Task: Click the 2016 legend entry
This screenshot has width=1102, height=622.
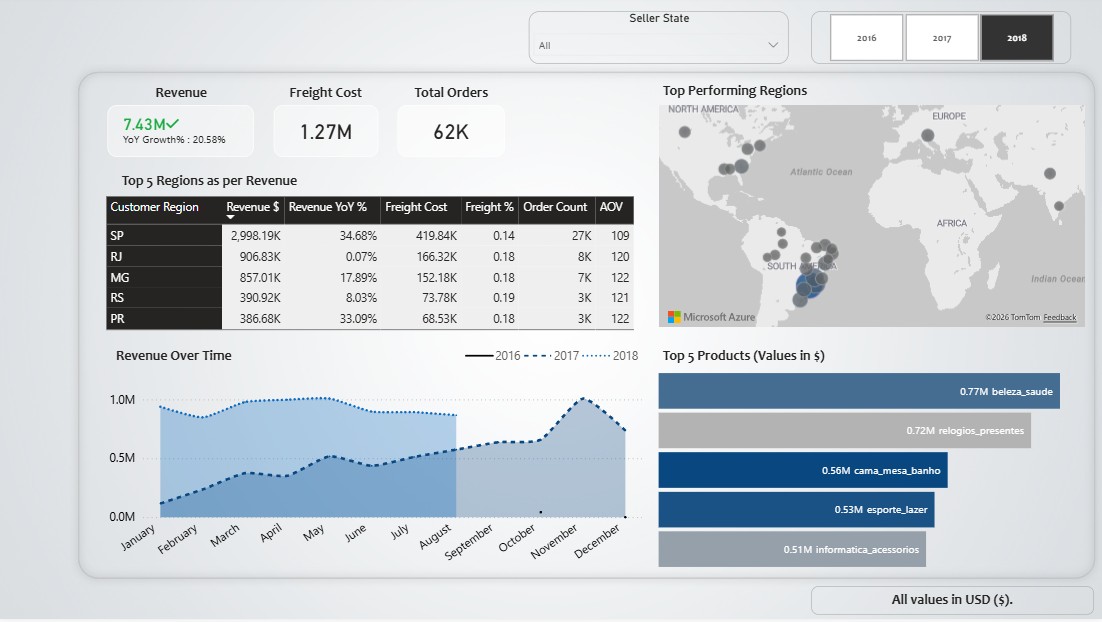Action: [x=493, y=356]
